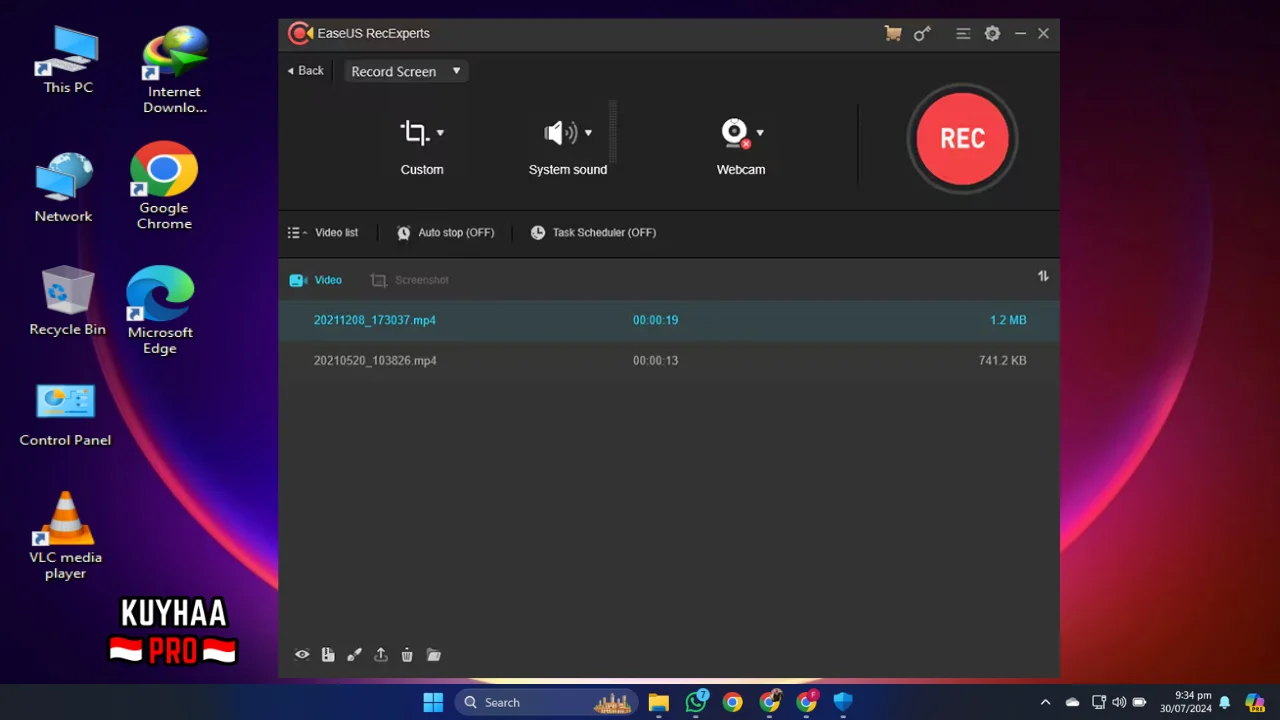1280x720 pixels.
Task: Click the sort order arrows icon
Action: click(1043, 276)
